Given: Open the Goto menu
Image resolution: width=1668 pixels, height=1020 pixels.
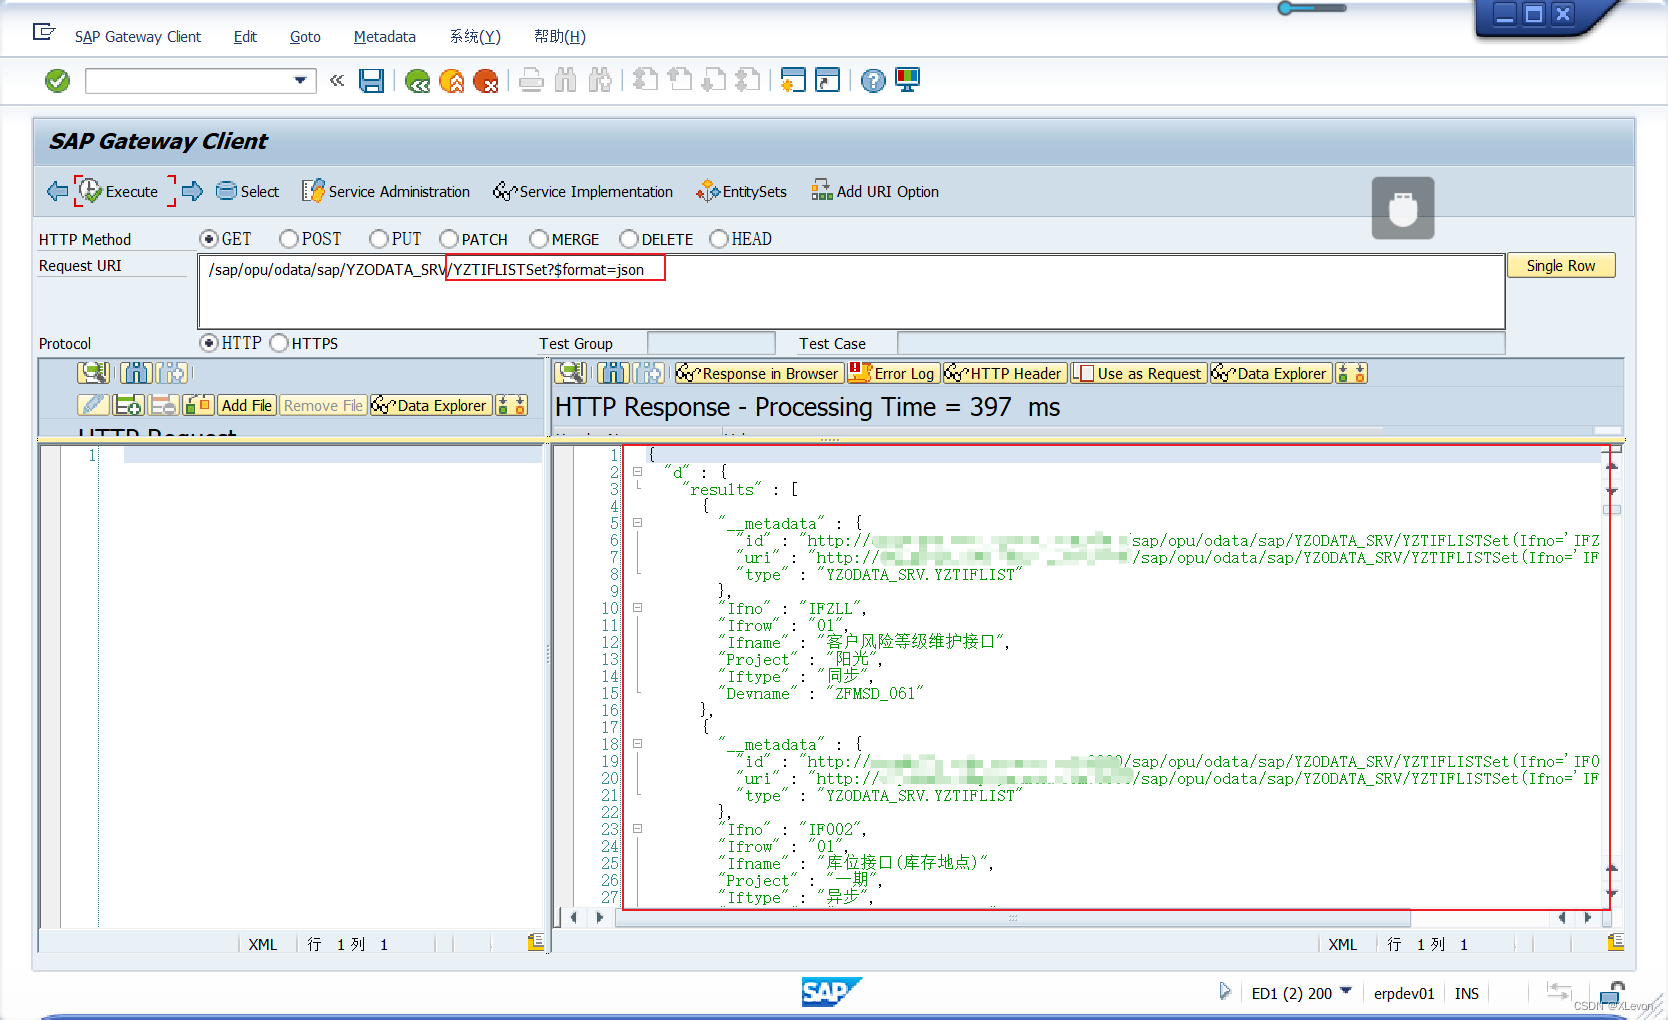Looking at the screenshot, I should [305, 37].
